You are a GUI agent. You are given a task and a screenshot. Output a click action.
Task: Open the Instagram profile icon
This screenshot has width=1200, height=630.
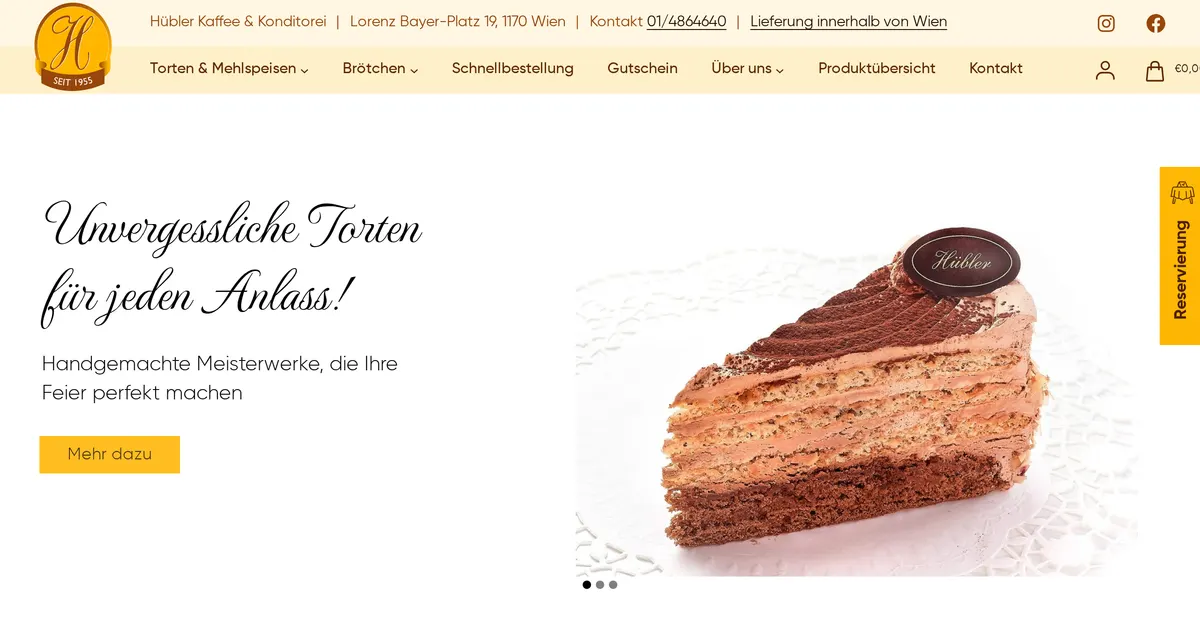pyautogui.click(x=1106, y=23)
